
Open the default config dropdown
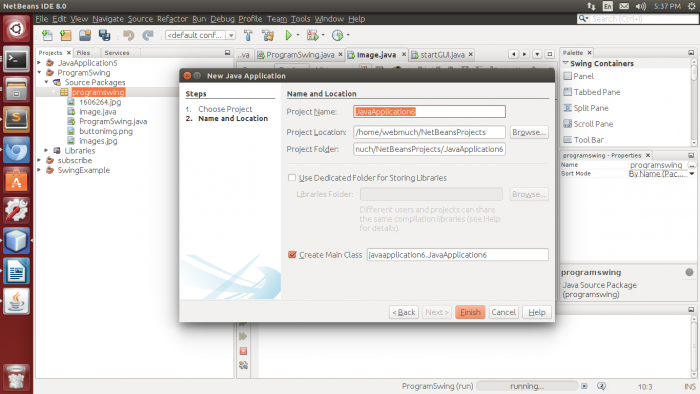point(231,35)
